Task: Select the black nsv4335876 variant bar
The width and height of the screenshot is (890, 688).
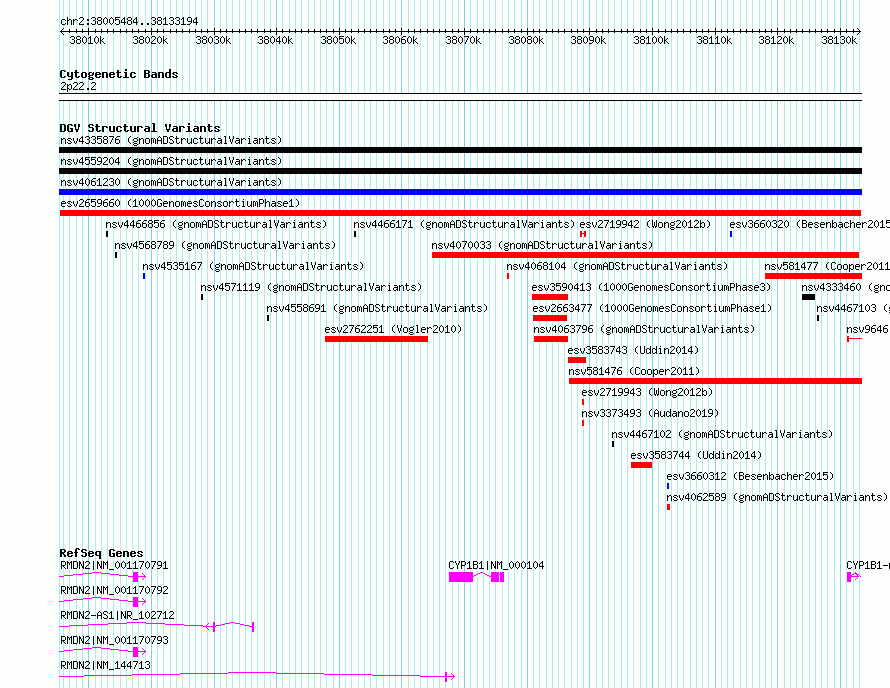Action: tap(460, 150)
